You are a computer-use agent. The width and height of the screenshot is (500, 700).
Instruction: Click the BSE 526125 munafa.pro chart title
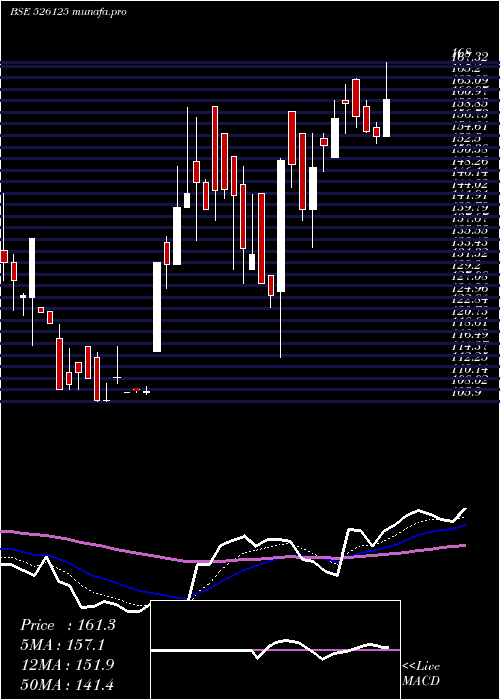click(68, 12)
